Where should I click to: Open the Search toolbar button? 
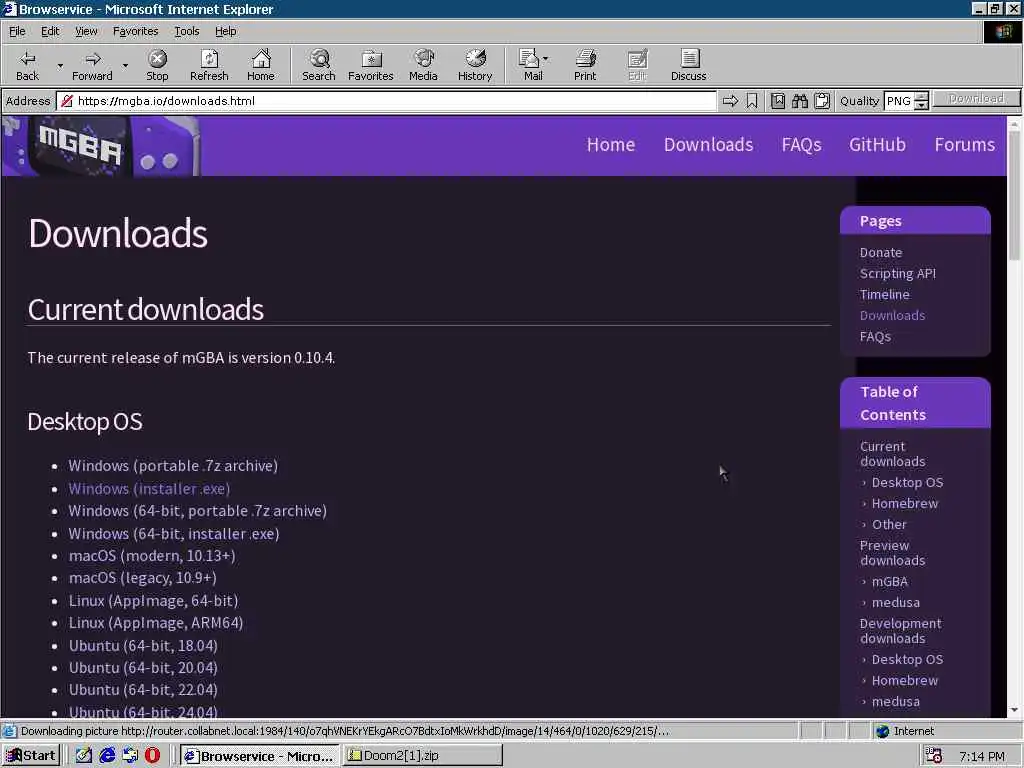[x=319, y=65]
